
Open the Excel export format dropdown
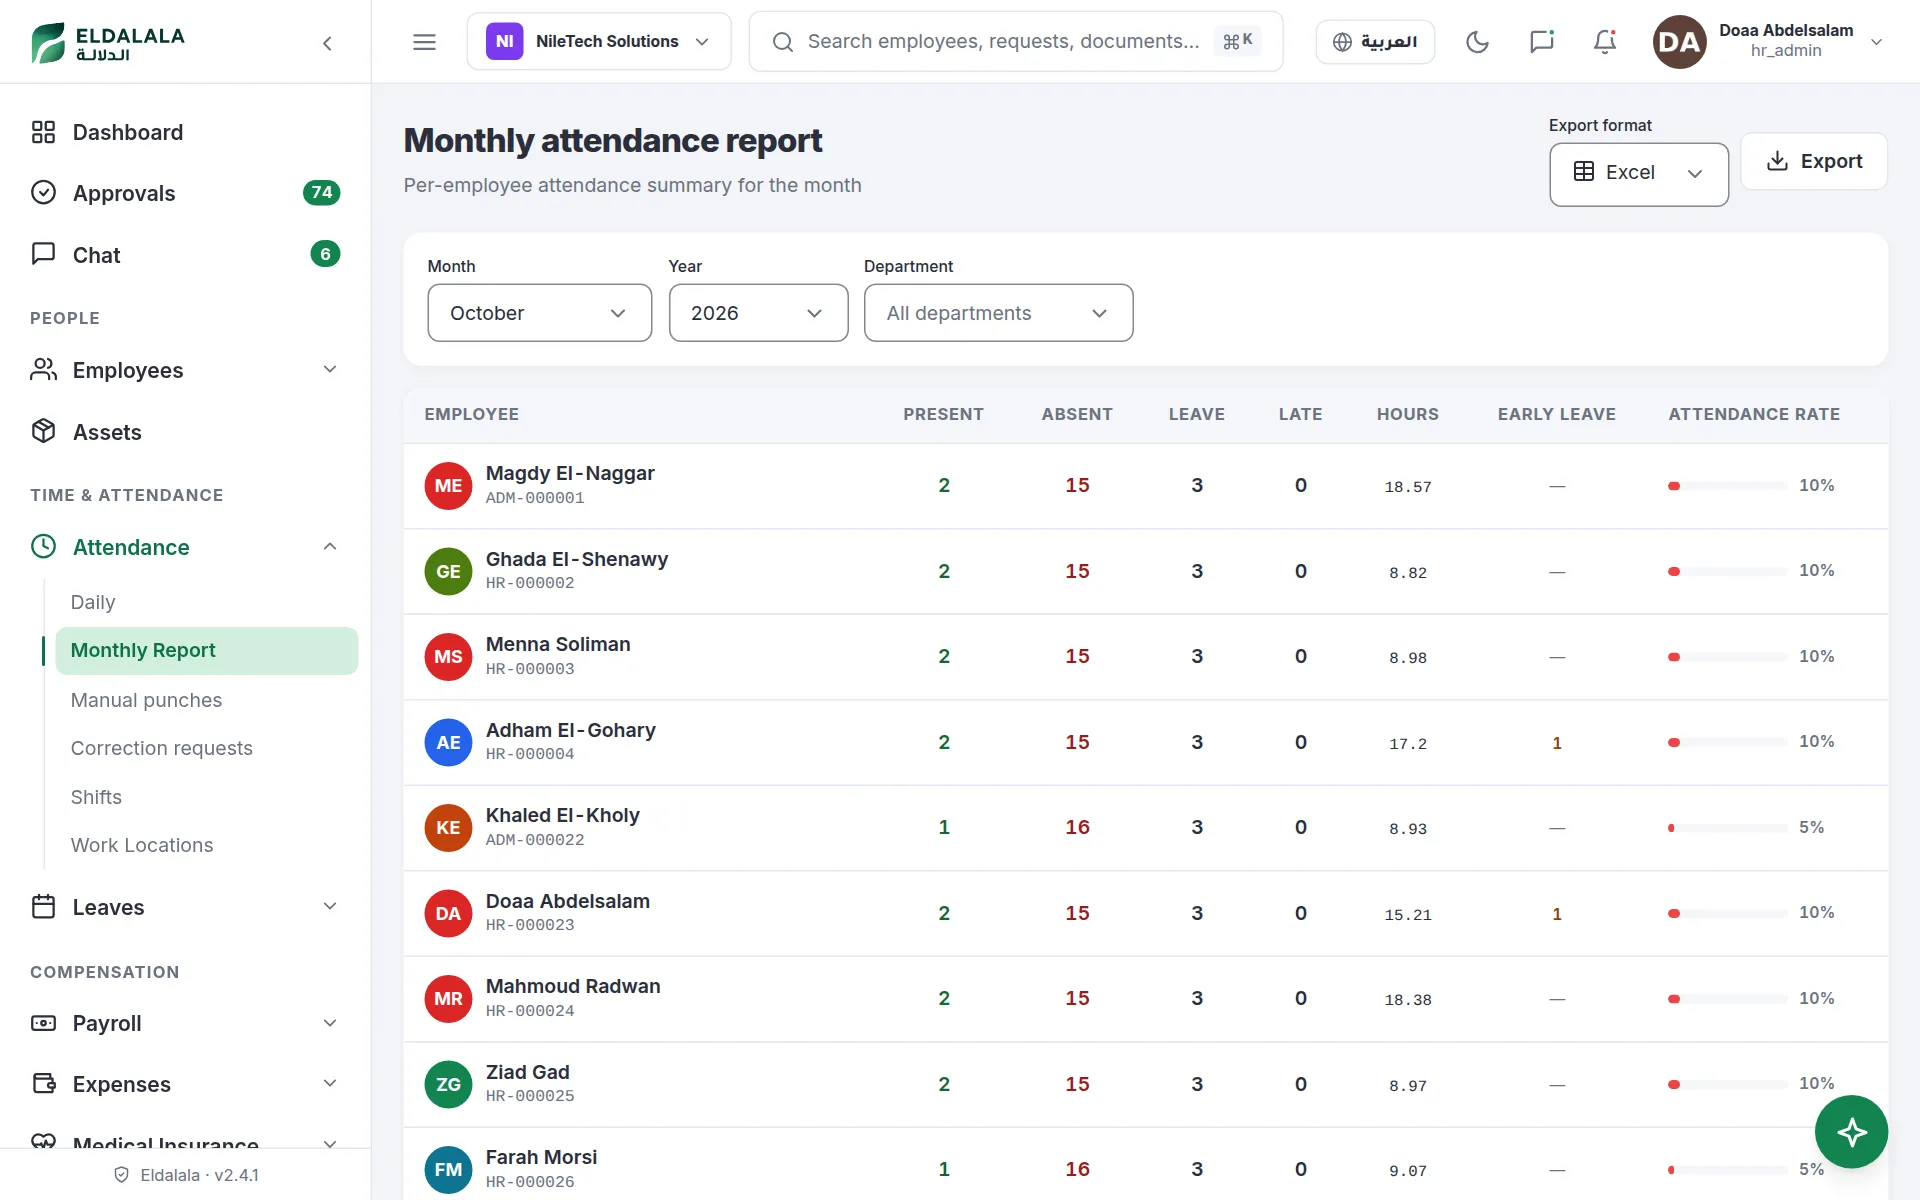tap(1639, 174)
